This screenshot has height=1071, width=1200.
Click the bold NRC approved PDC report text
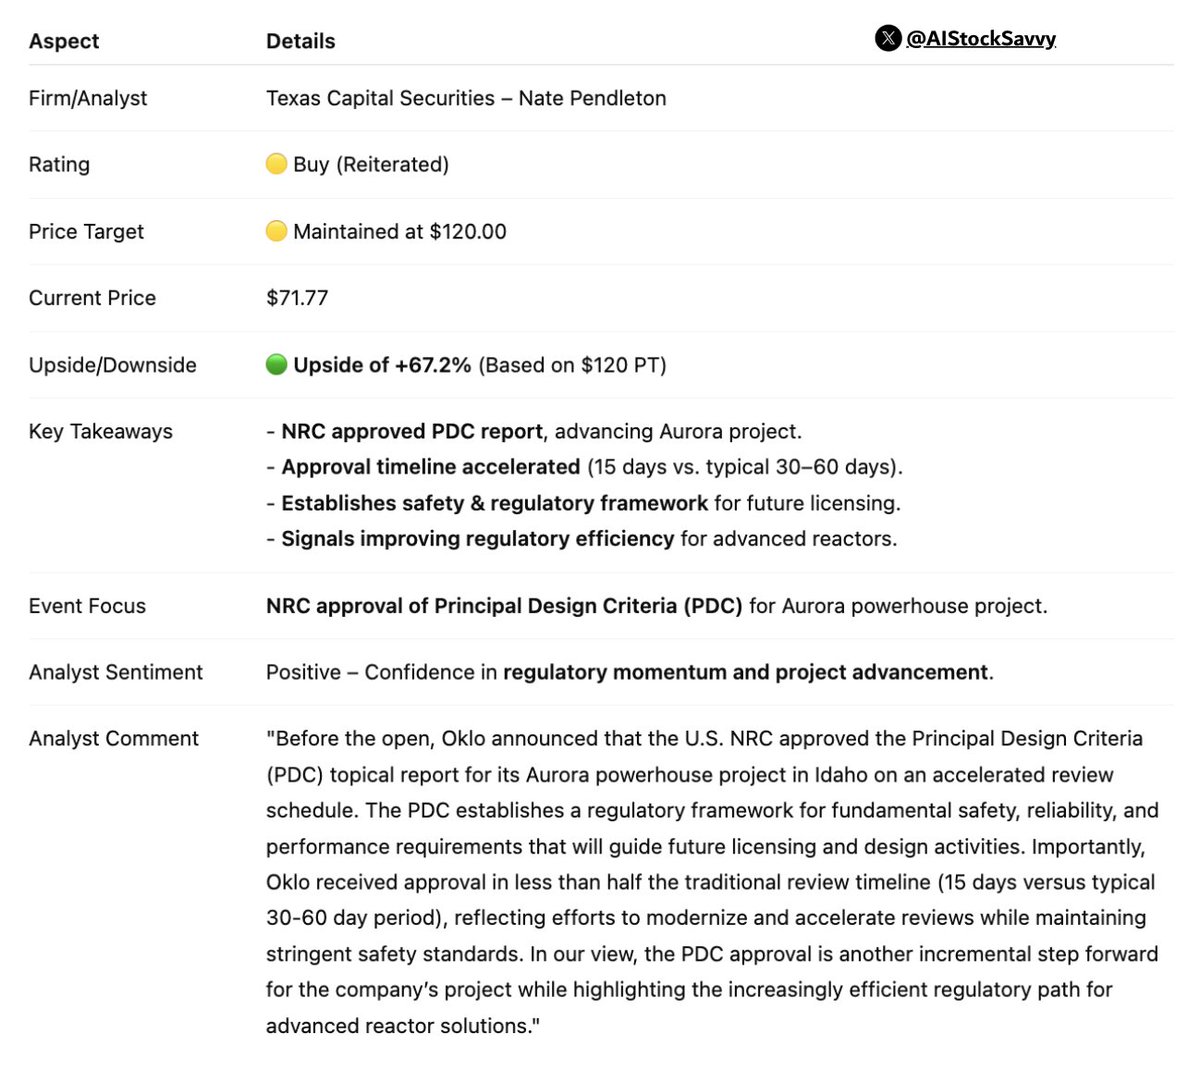coord(412,431)
